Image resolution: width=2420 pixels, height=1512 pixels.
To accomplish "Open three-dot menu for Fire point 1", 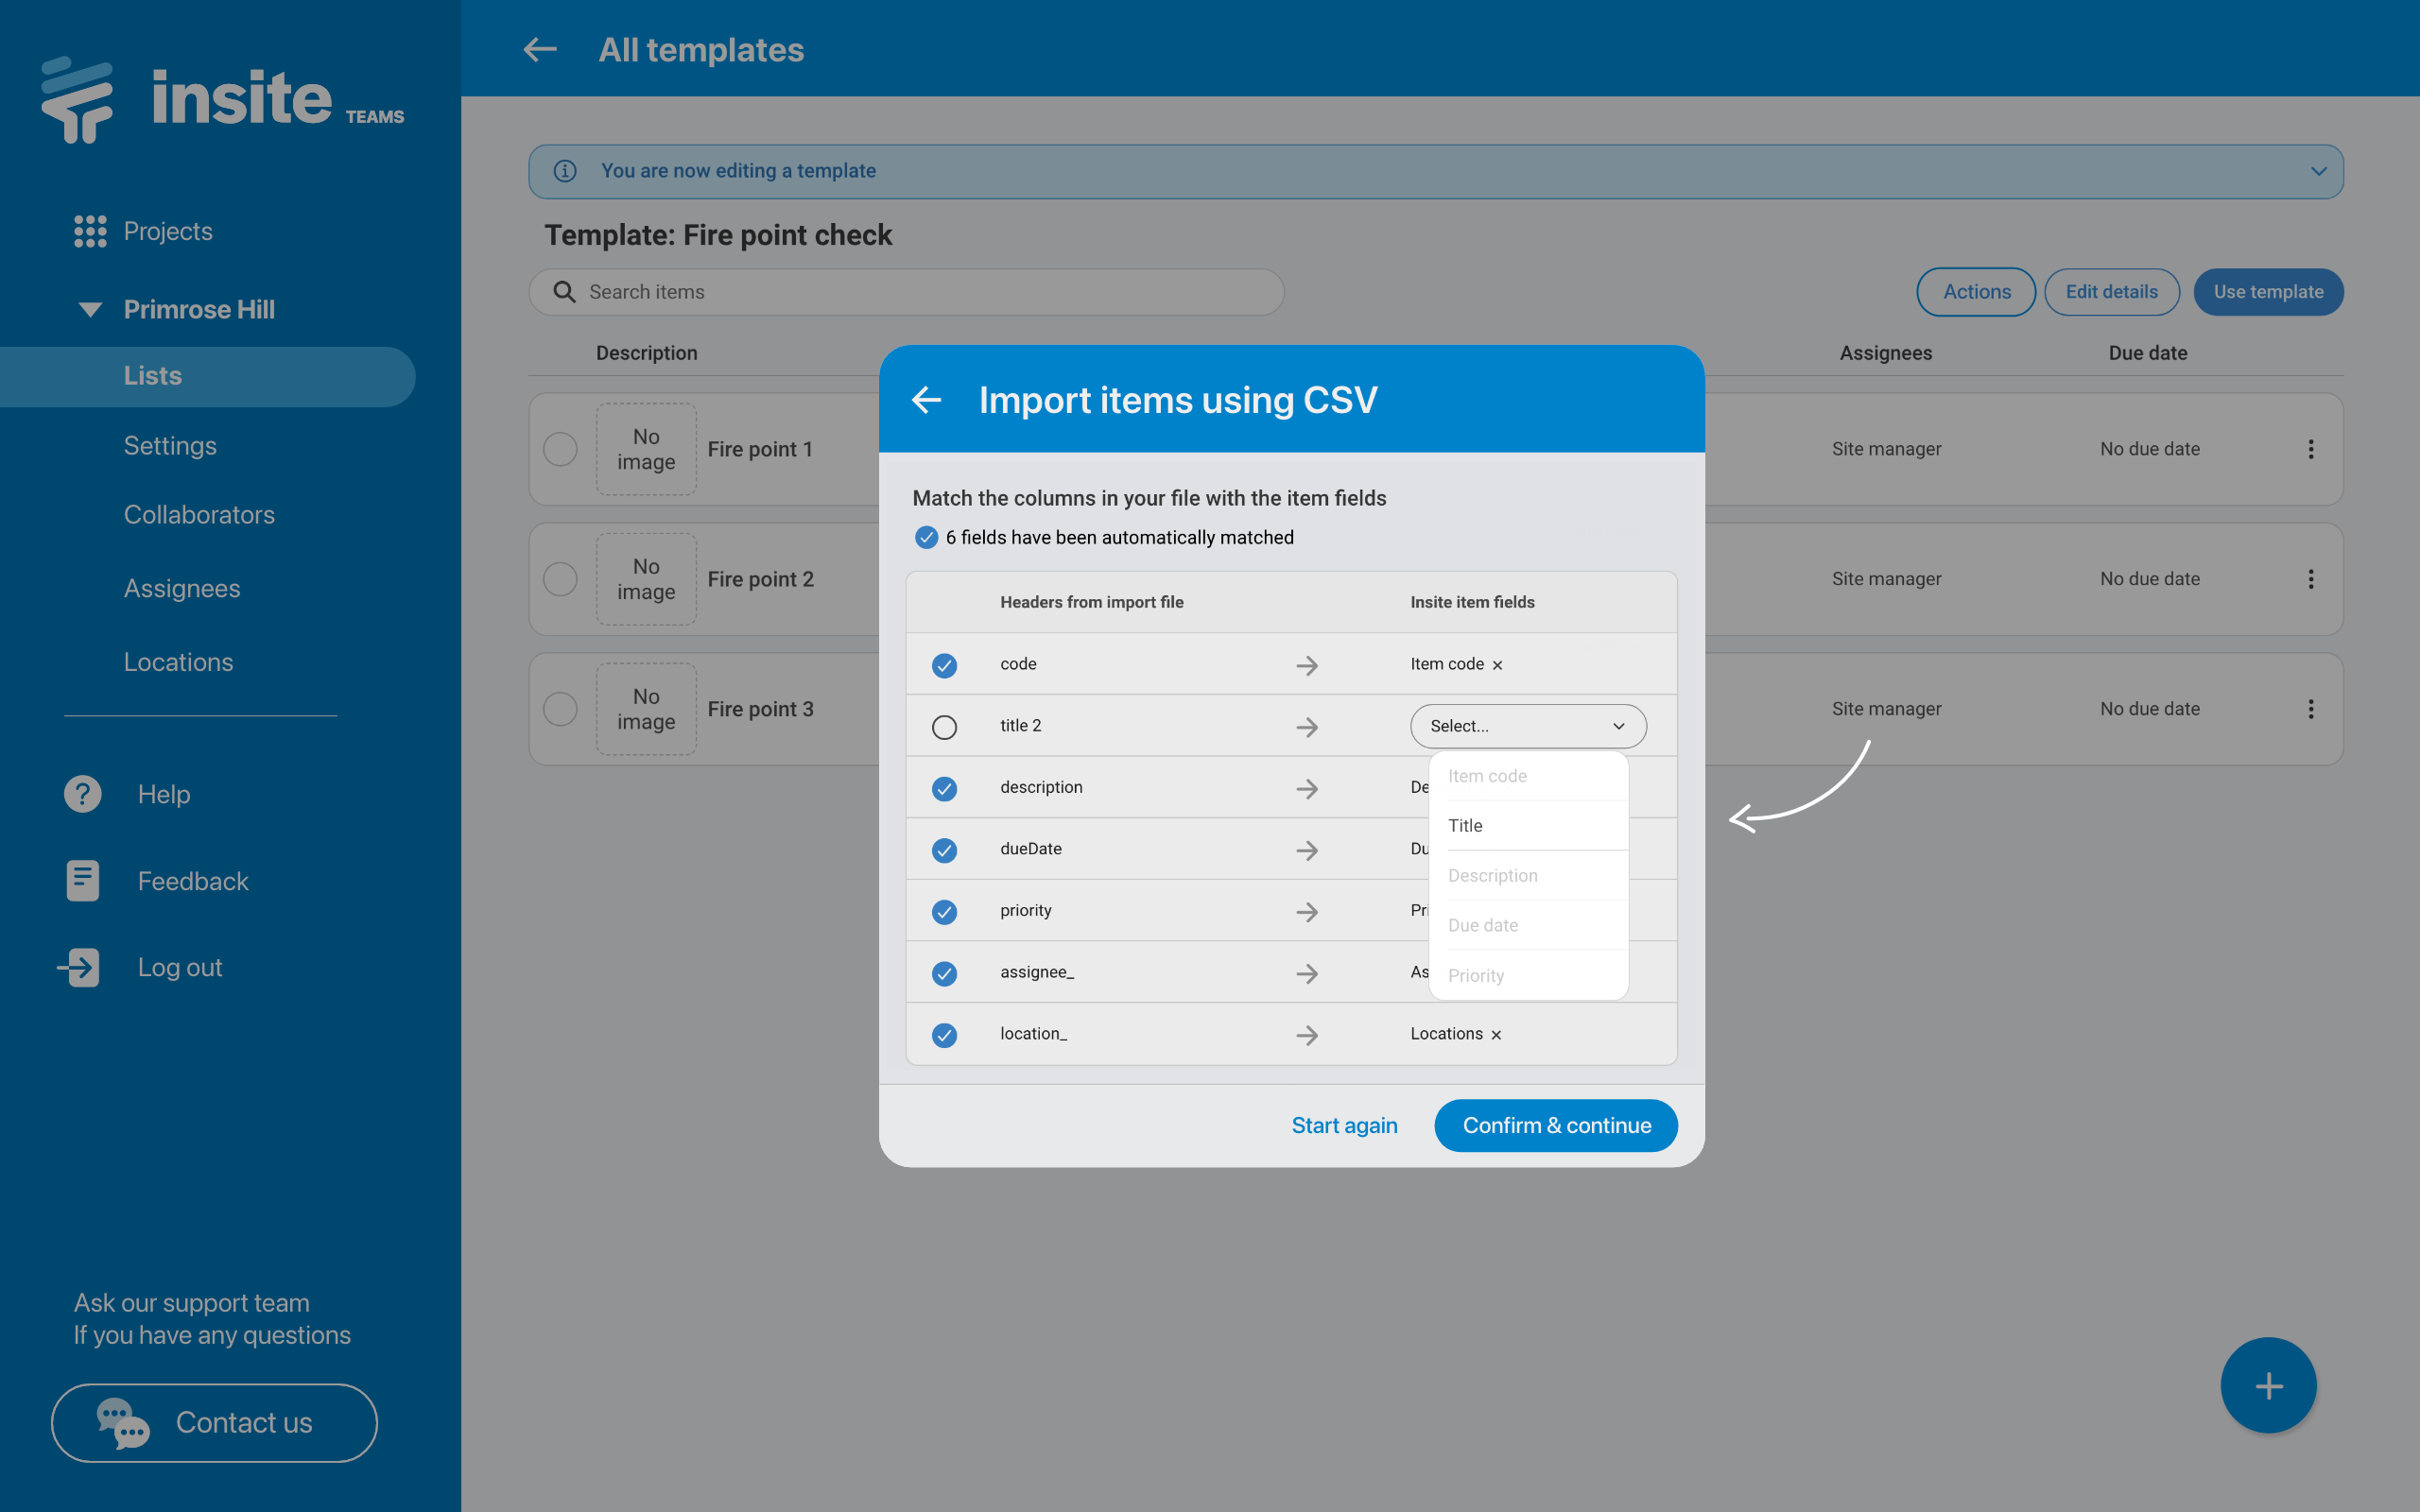I will point(2310,449).
